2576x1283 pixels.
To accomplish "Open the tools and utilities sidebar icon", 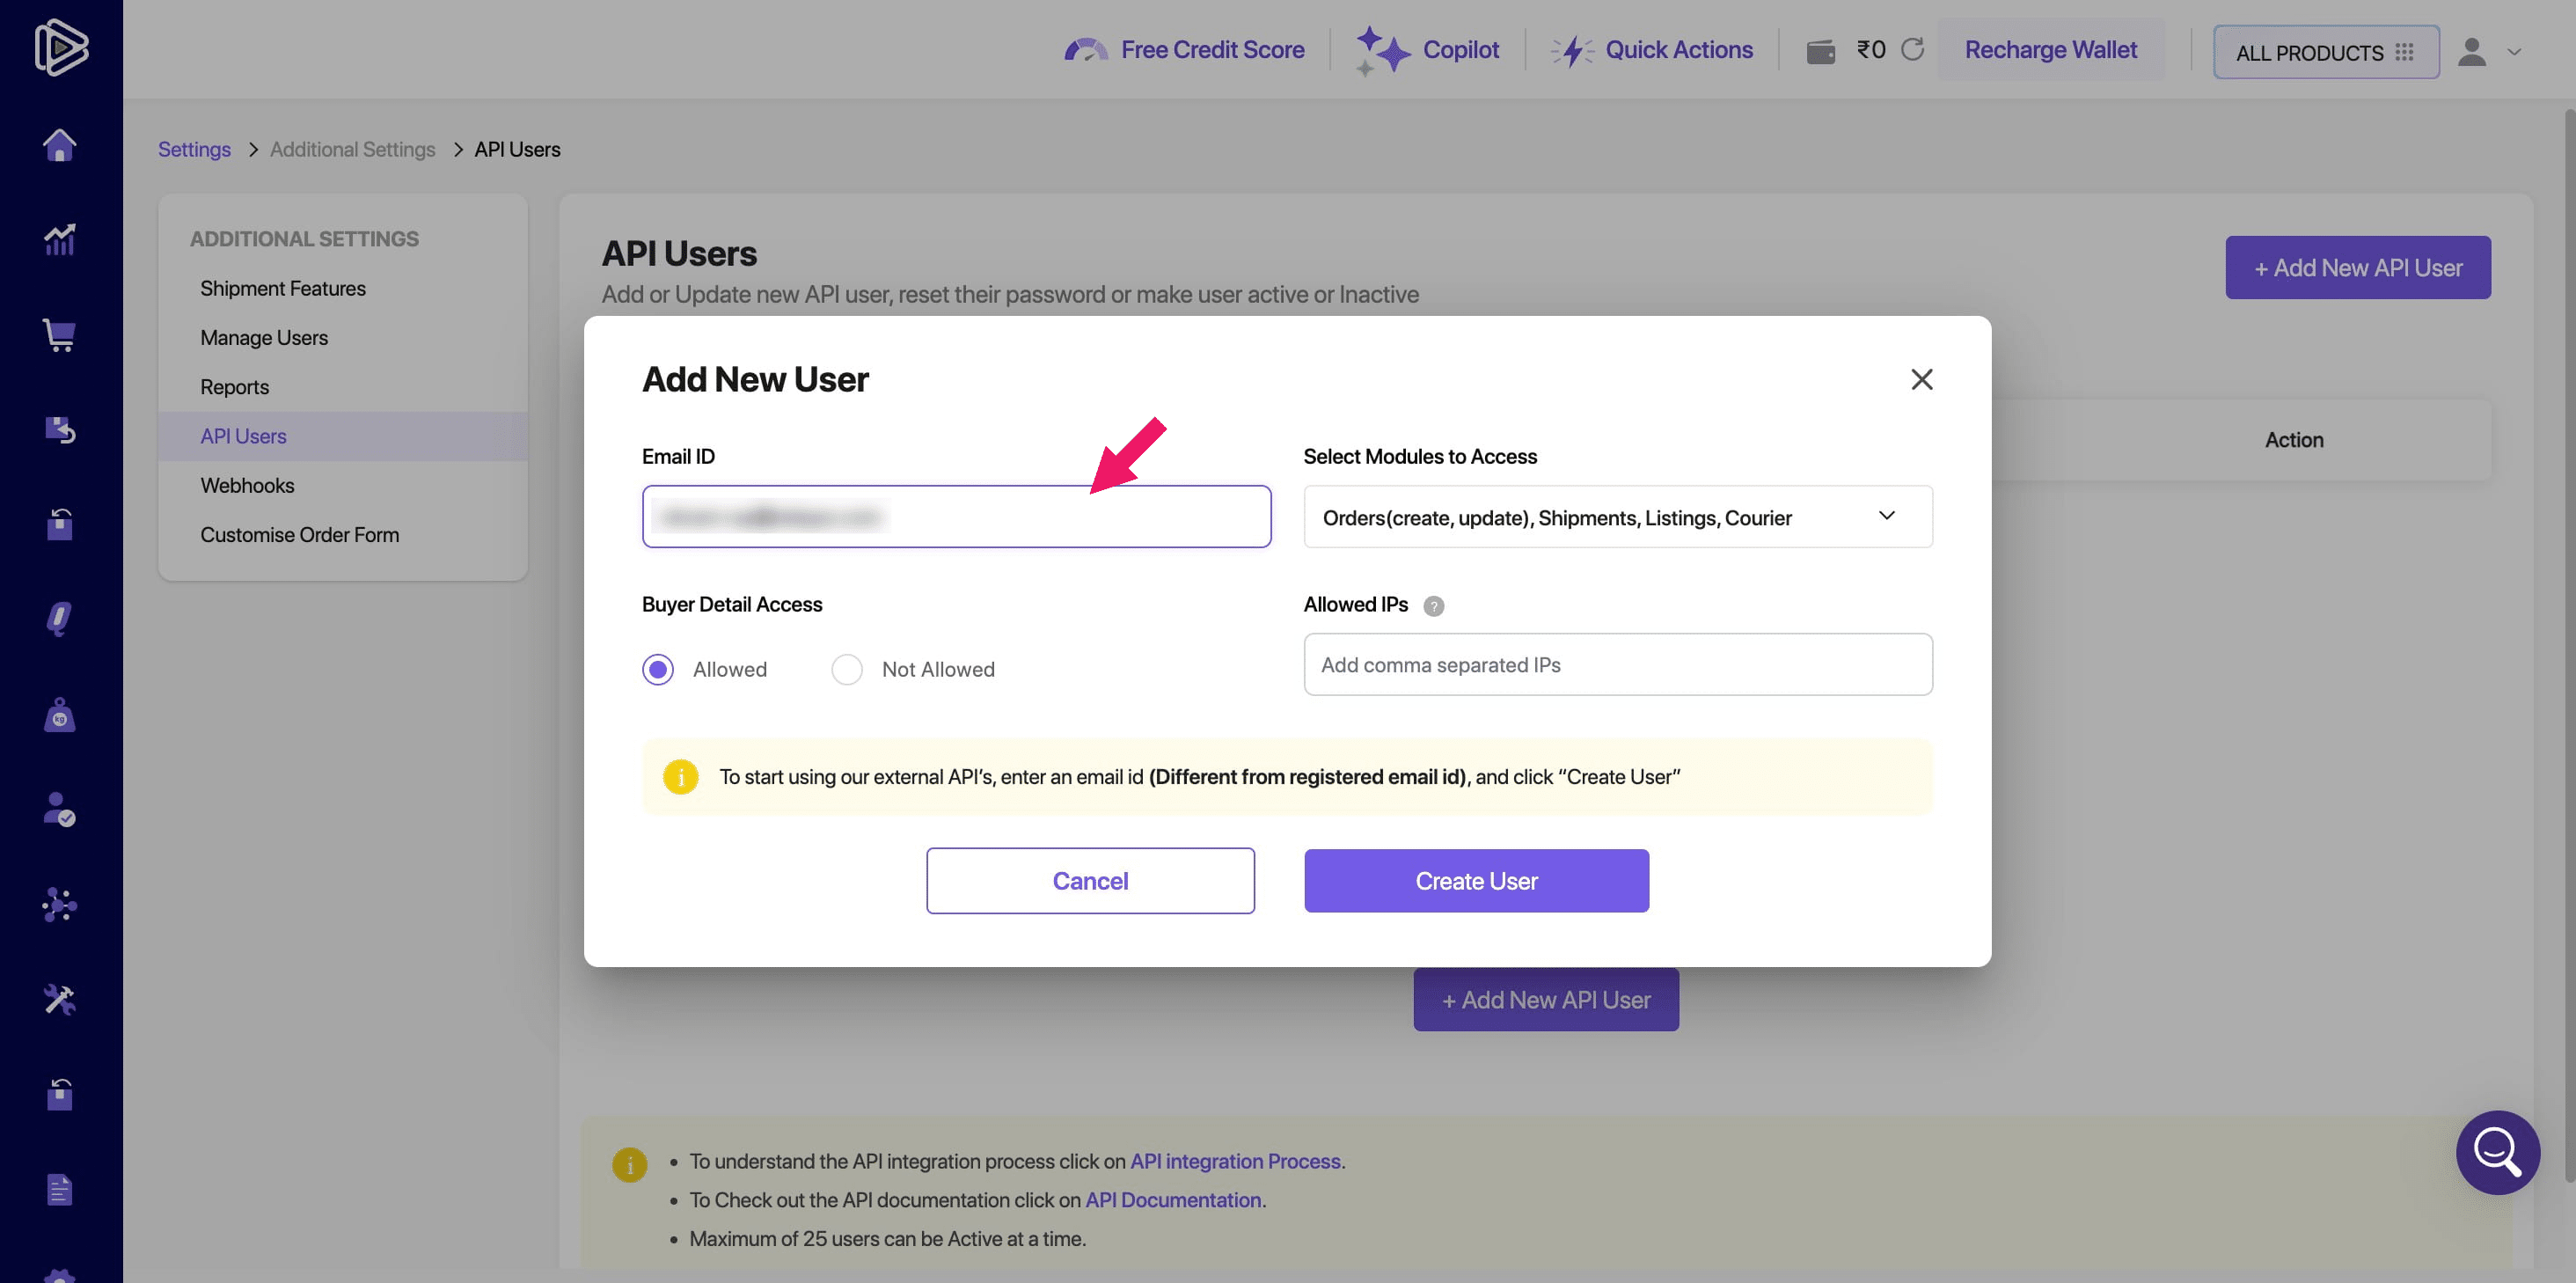I will pyautogui.click(x=59, y=999).
